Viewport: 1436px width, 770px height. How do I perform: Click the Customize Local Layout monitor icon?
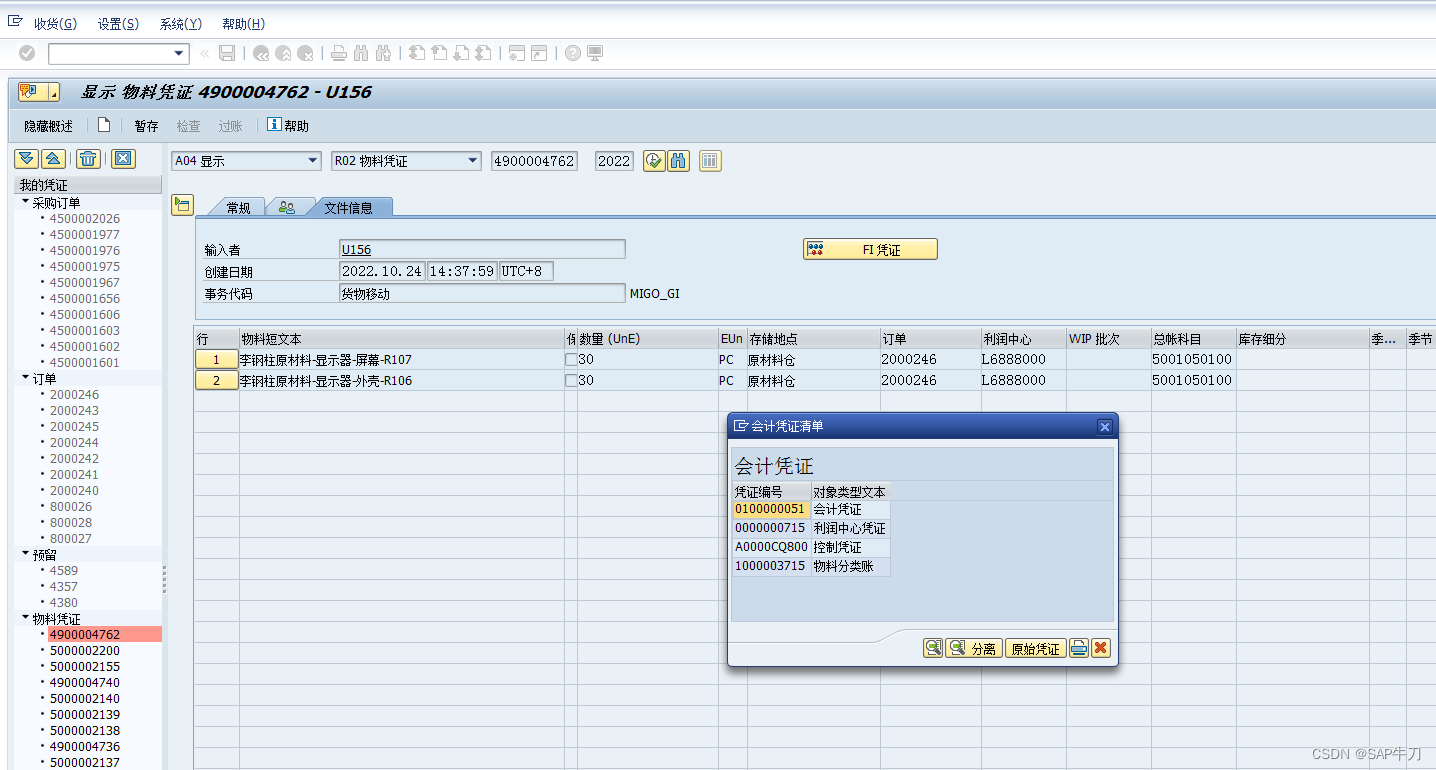pos(595,53)
